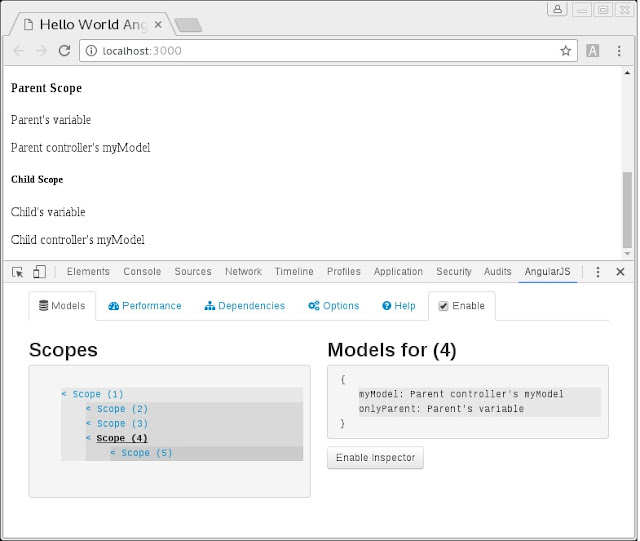Viewport: 640px width, 541px height.
Task: Click the Enable Inspector button
Action: pos(376,458)
